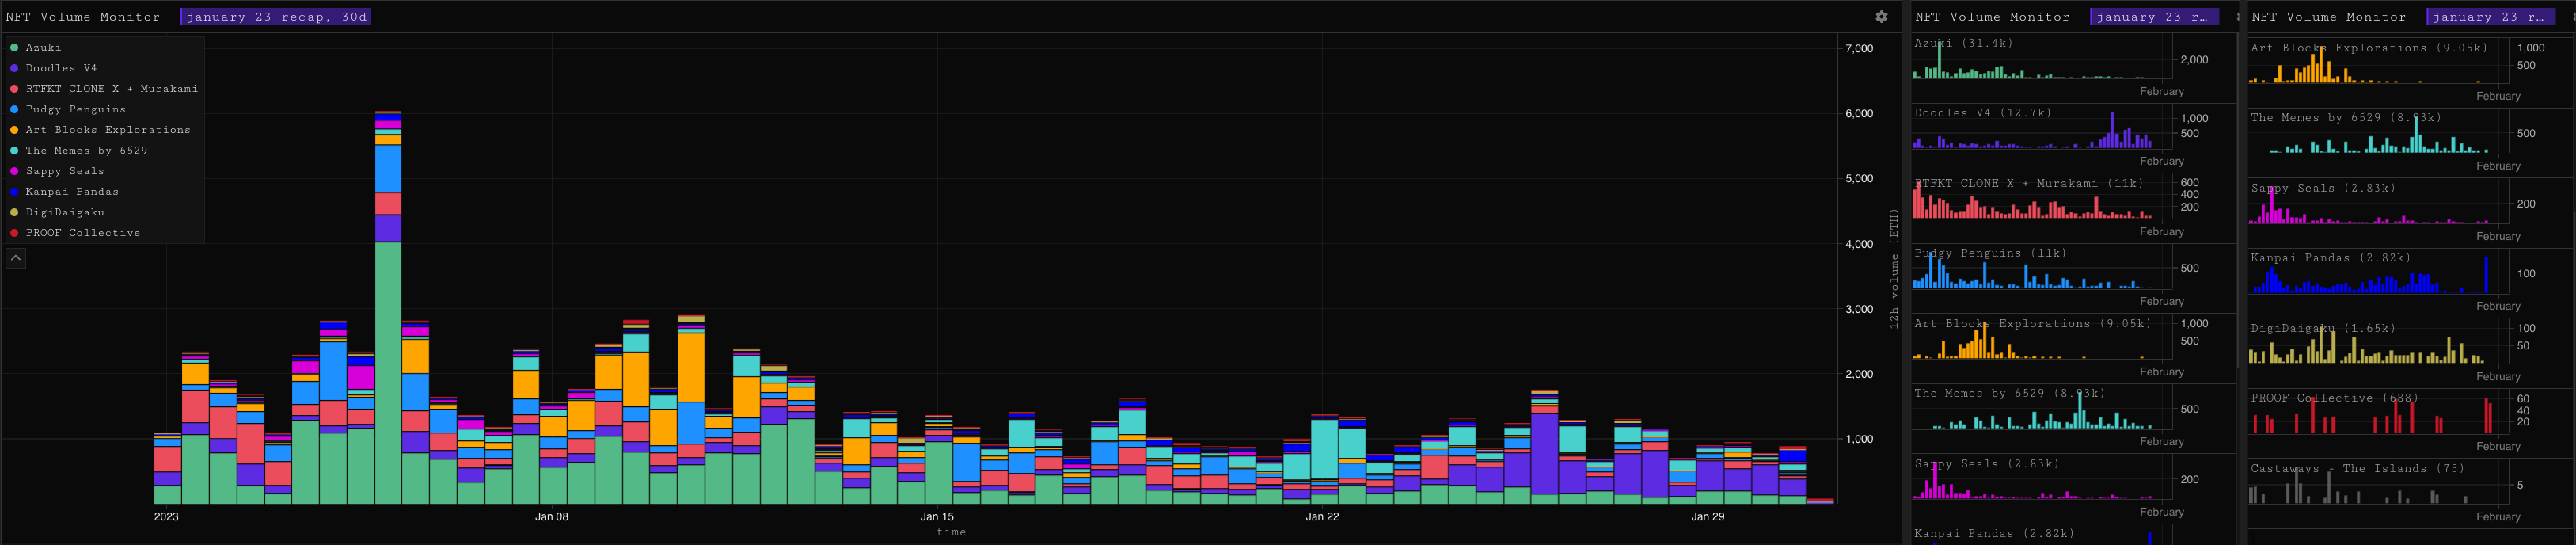The width and height of the screenshot is (2576, 545).
Task: Click the tallest stacked bar in the main chart
Action: (388, 307)
